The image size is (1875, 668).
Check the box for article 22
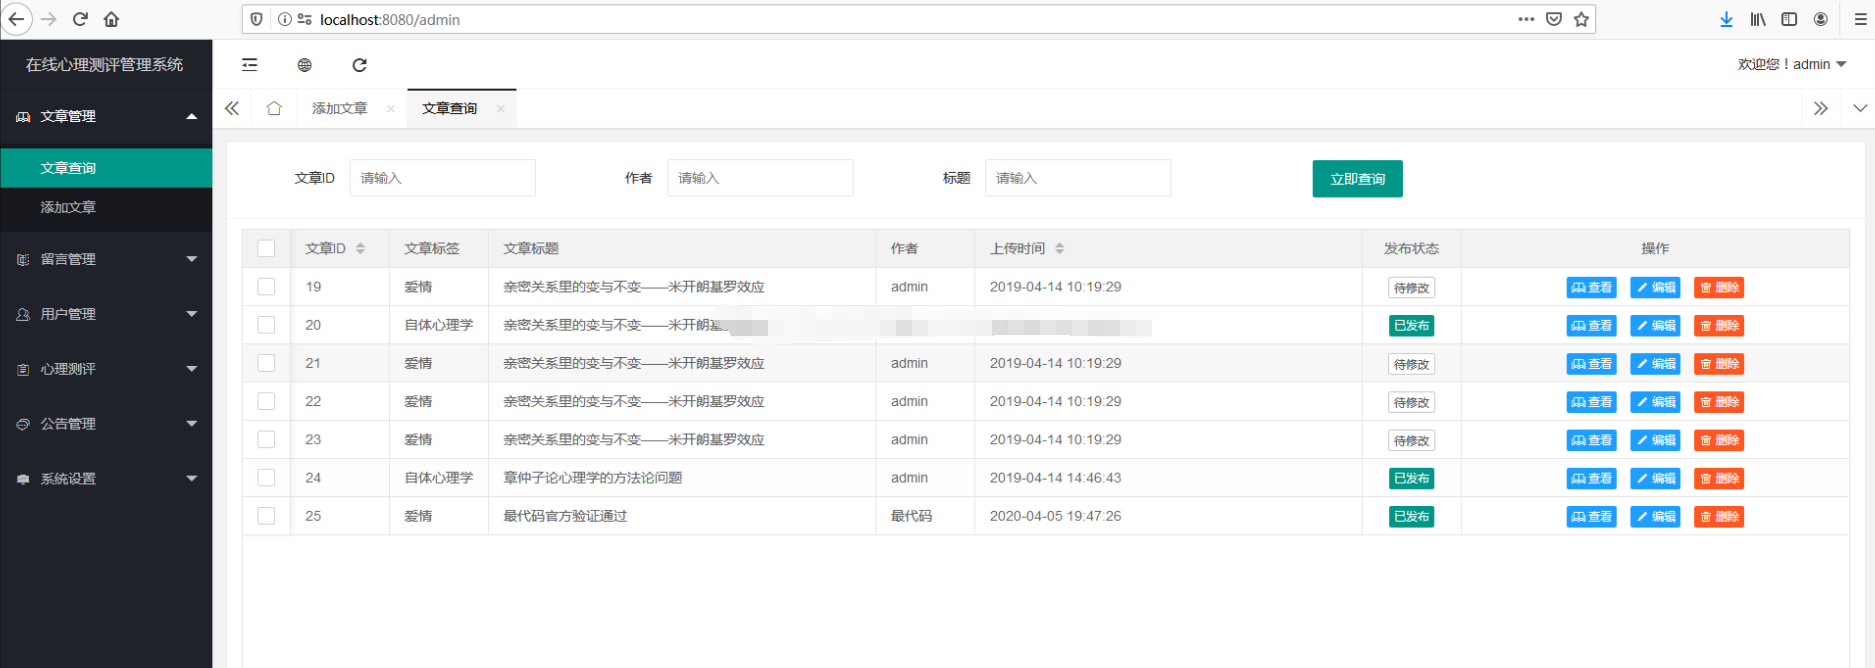[266, 401]
